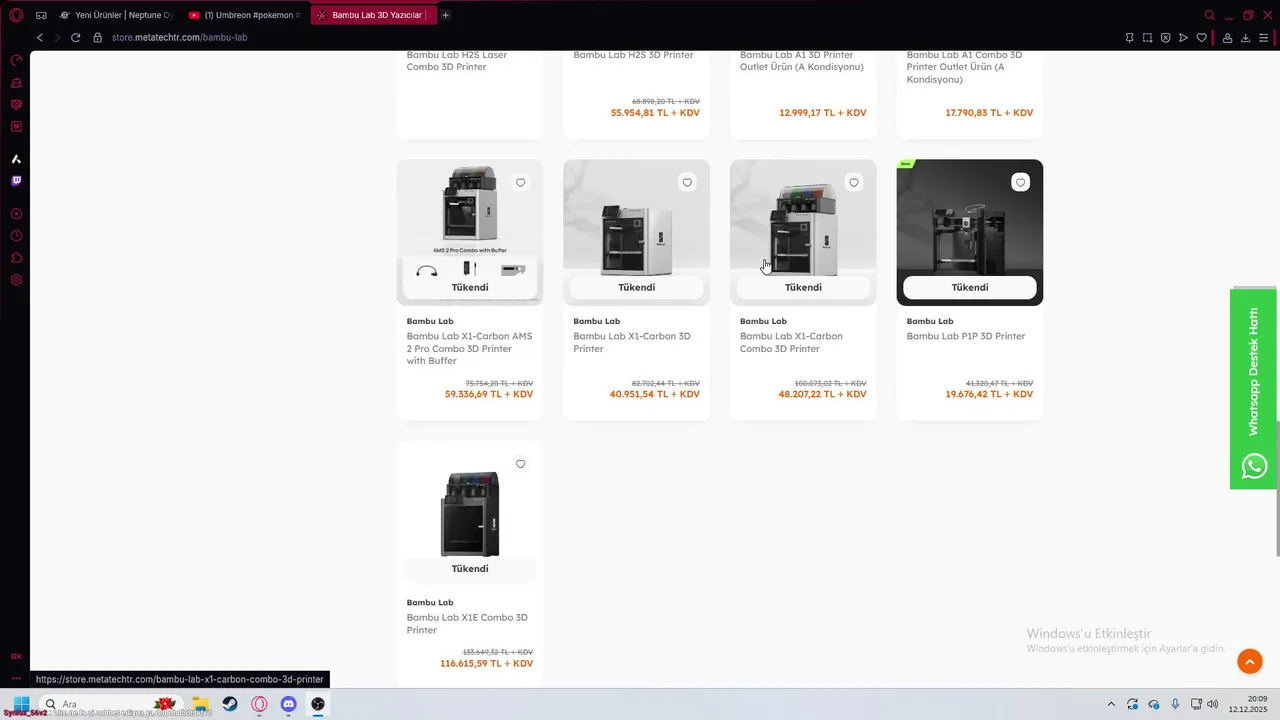Viewport: 1280px width, 720px height.
Task: Open Easy Setup sliders icon
Action: click(1264, 37)
